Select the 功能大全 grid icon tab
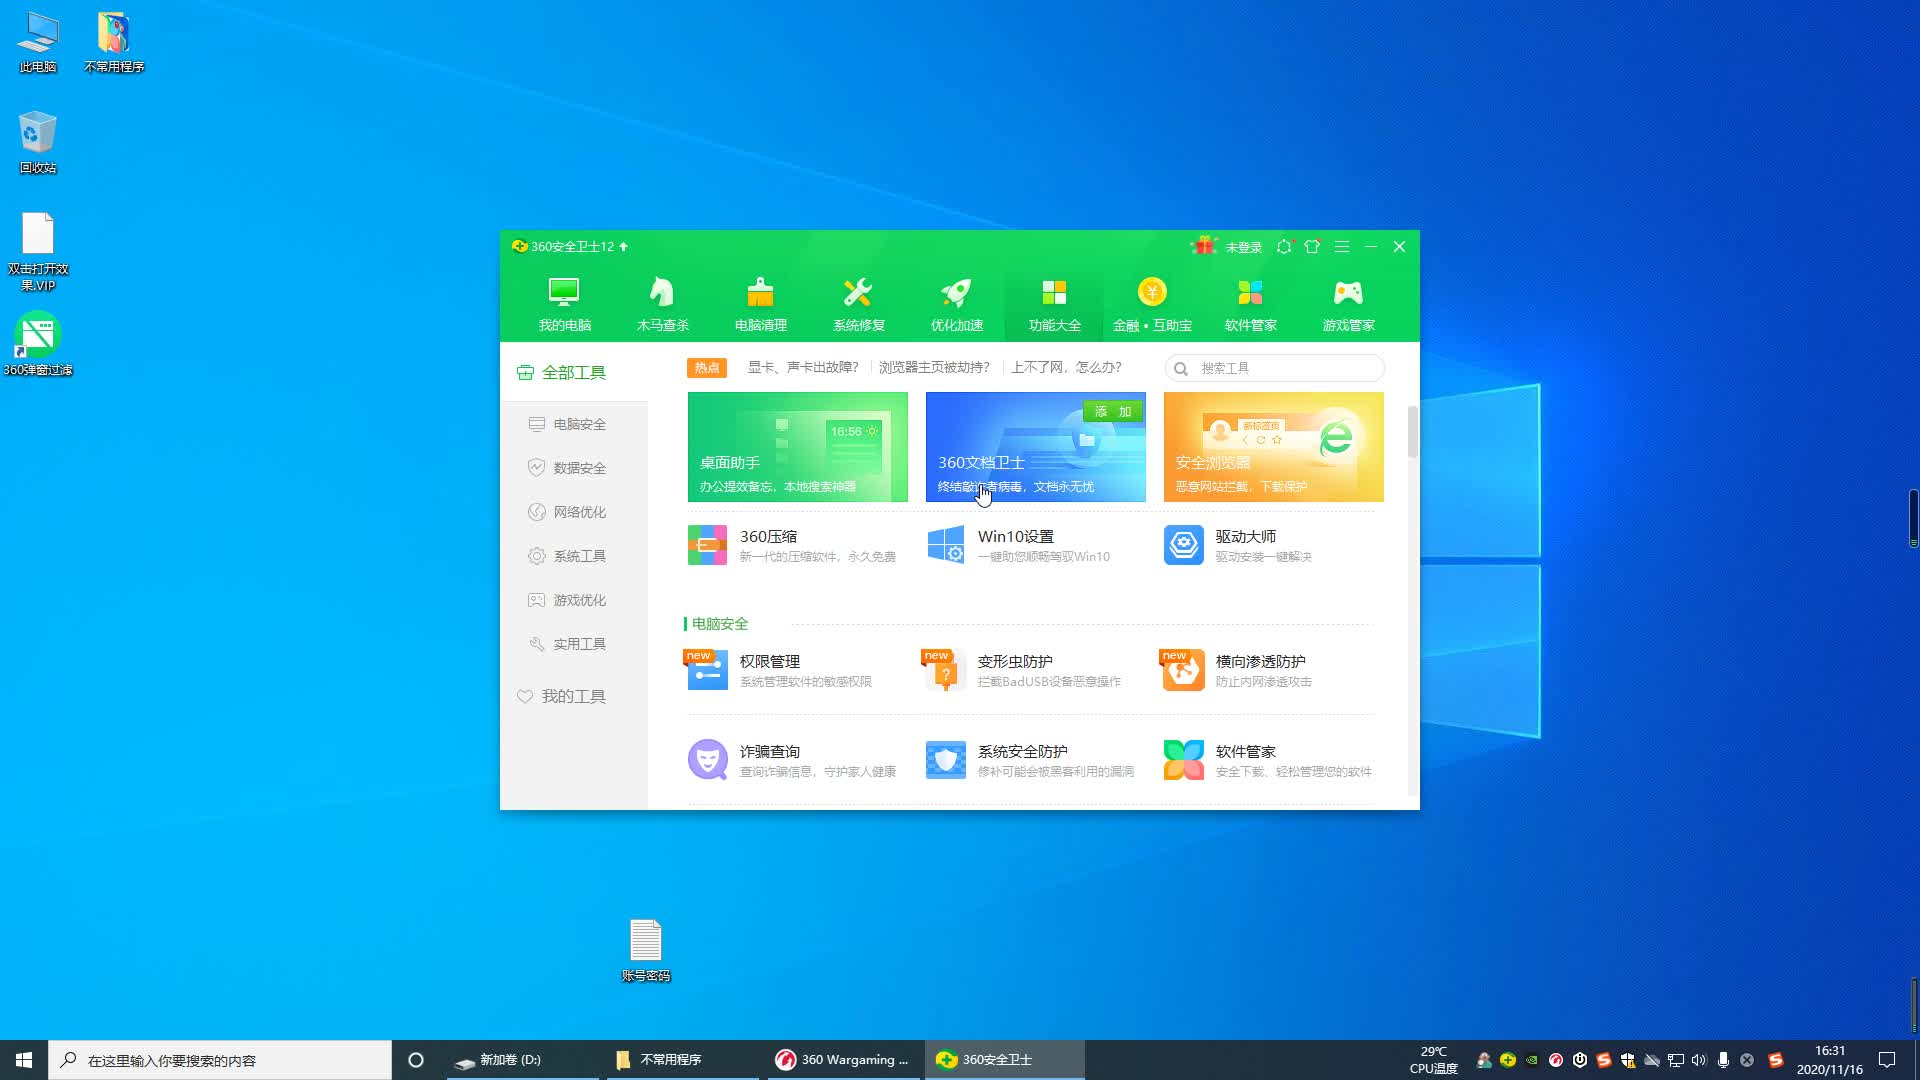This screenshot has height=1080, width=1920. pyautogui.click(x=1054, y=303)
